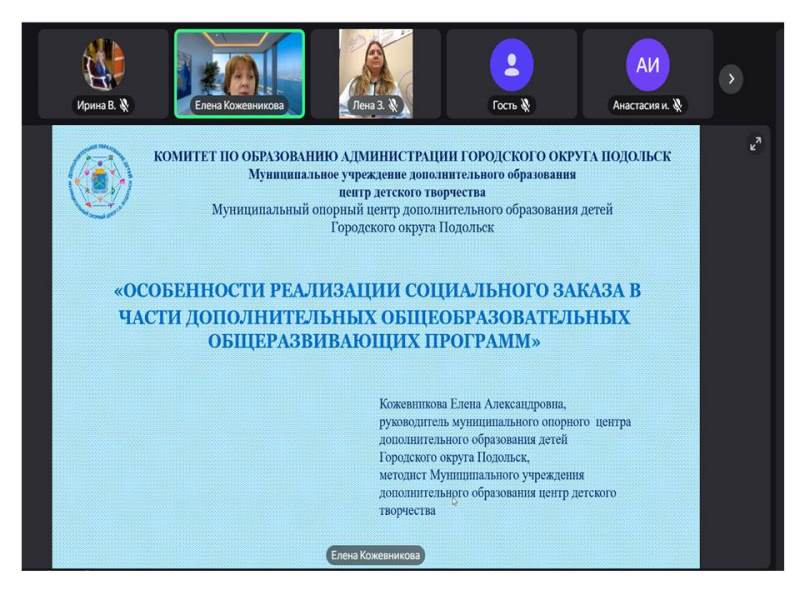This screenshot has width=800, height=600.
Task: Expand the shared presentation to fullscreen
Action: tap(756, 144)
